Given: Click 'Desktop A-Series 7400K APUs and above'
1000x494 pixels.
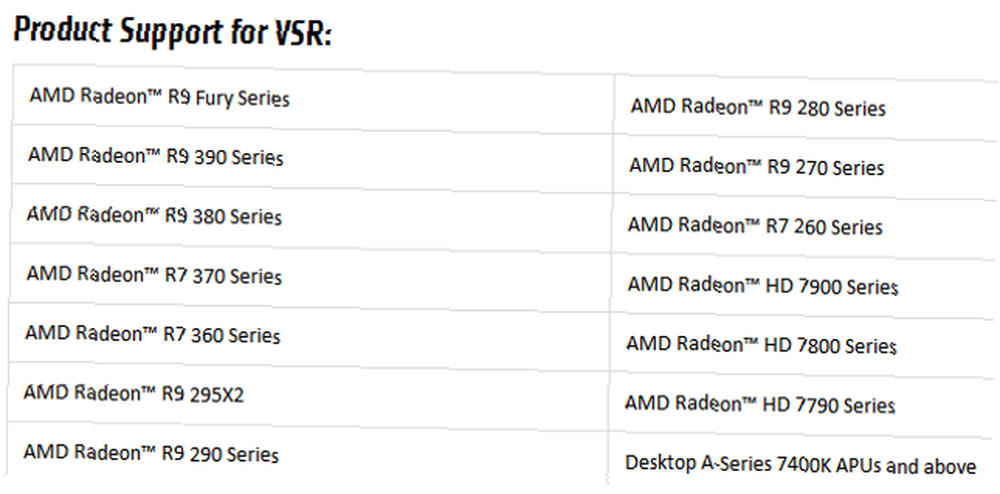Looking at the screenshot, I should coord(800,464).
